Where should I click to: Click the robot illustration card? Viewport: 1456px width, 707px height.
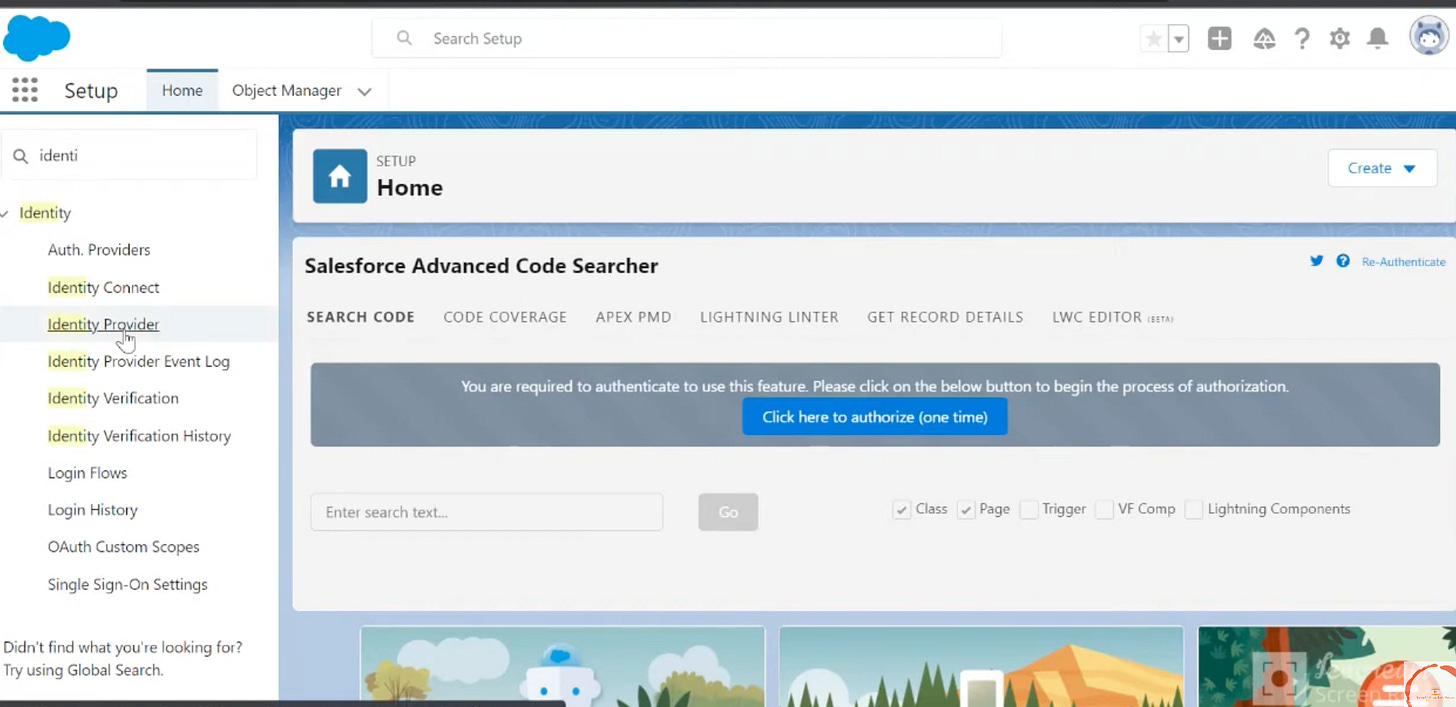tap(562, 666)
